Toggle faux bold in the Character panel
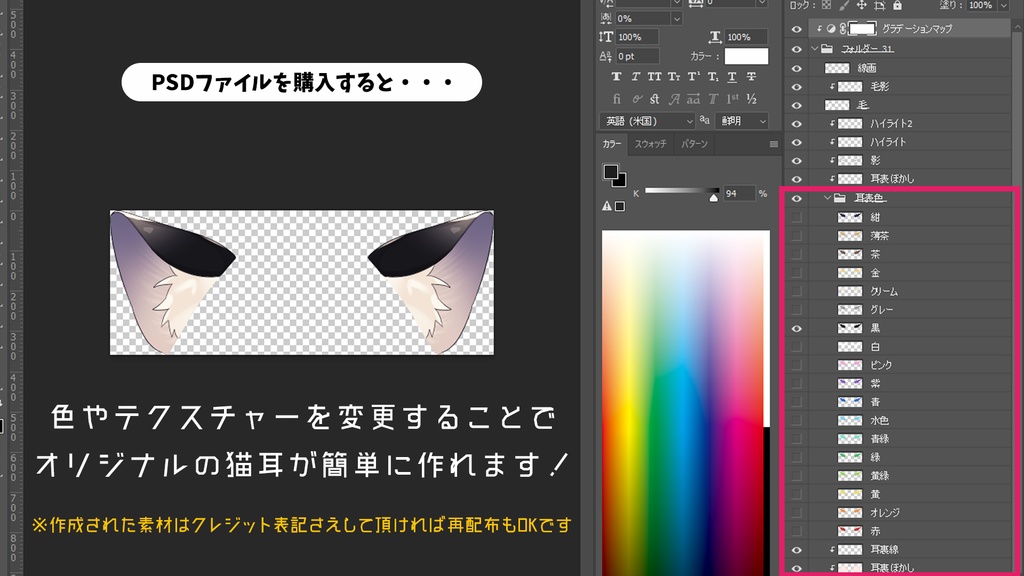The image size is (1024, 576). pyautogui.click(x=617, y=77)
